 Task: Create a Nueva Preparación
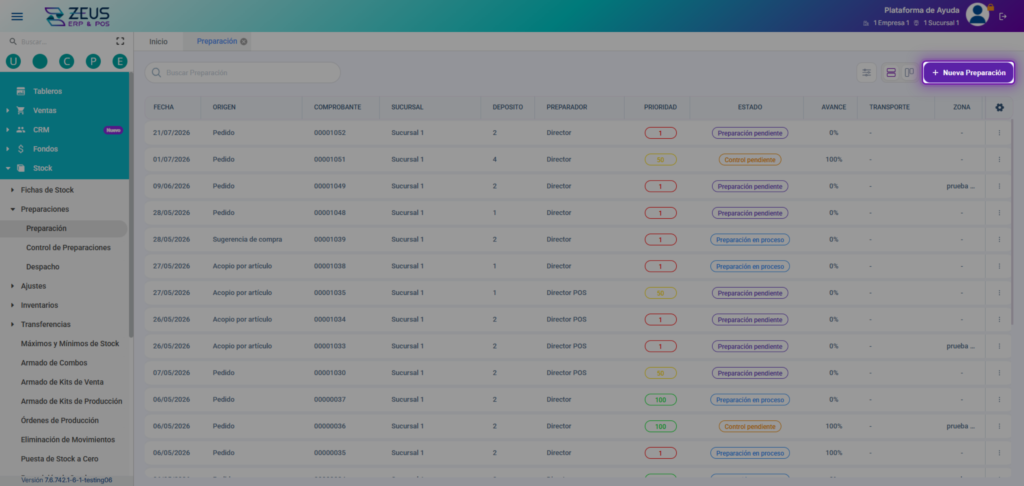[x=968, y=73]
